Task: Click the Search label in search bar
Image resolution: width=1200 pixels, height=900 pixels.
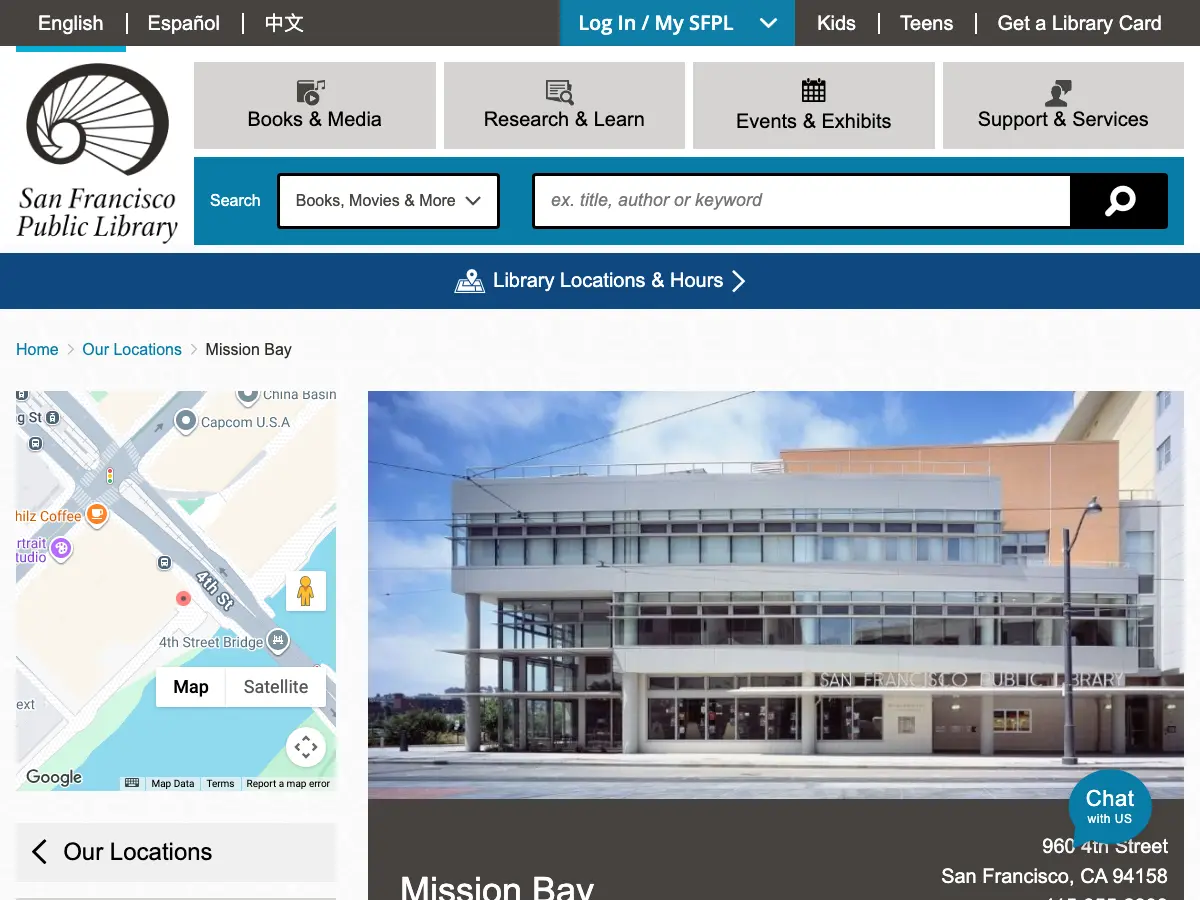Action: point(235,201)
